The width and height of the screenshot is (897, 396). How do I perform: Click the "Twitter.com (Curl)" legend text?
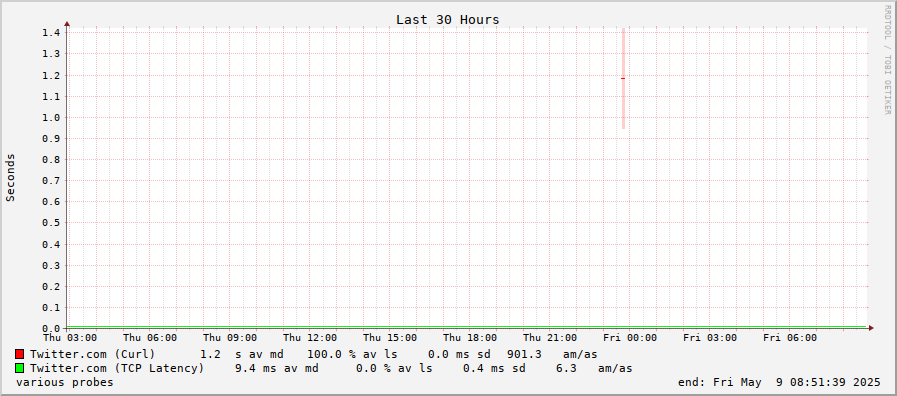click(x=93, y=354)
